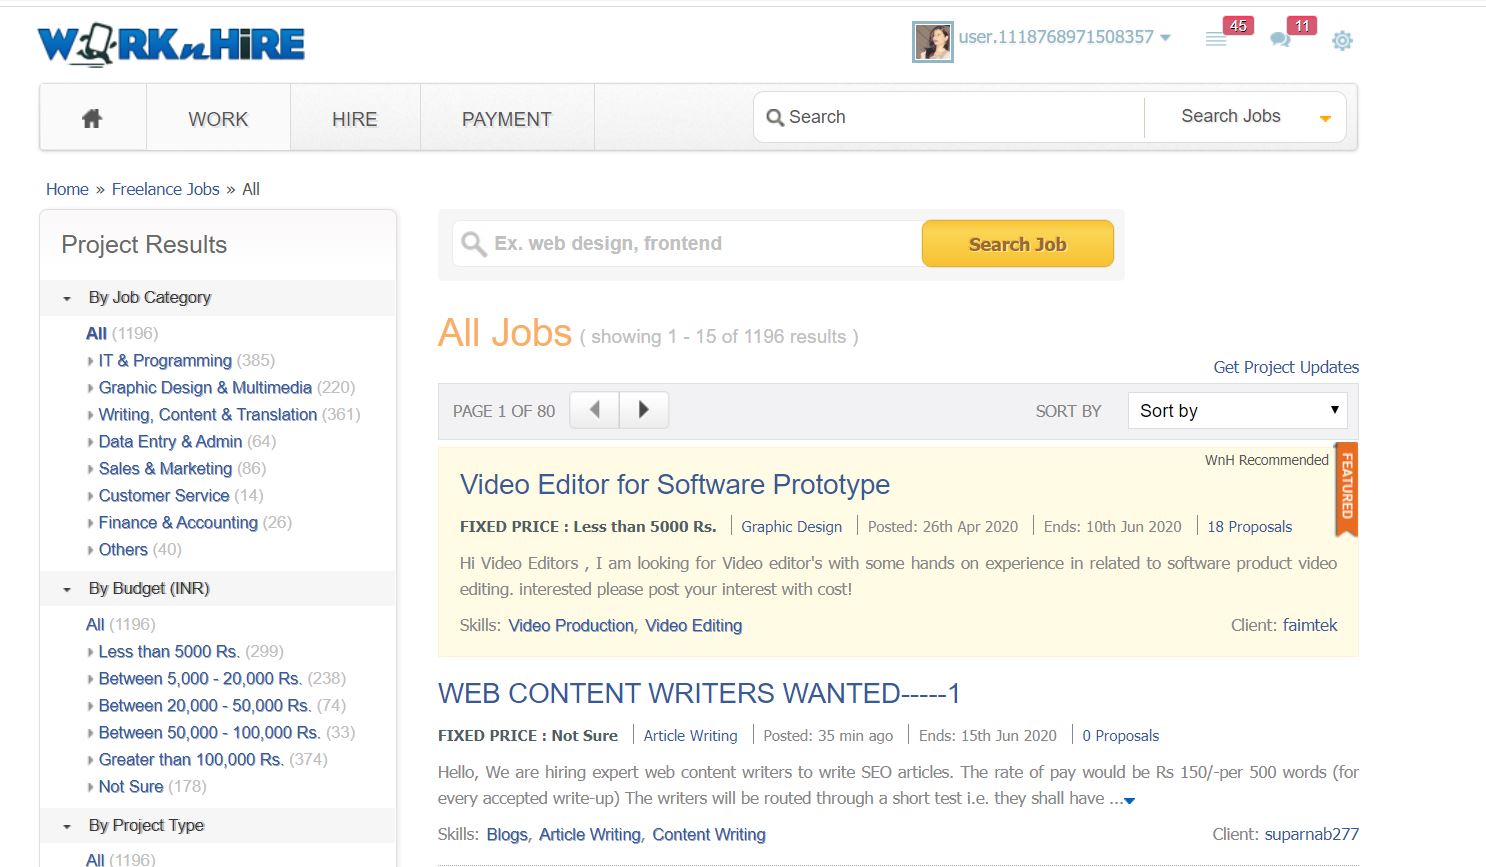Open the Search Jobs dropdown
Screen dimensions: 1486x867
(x=1245, y=117)
